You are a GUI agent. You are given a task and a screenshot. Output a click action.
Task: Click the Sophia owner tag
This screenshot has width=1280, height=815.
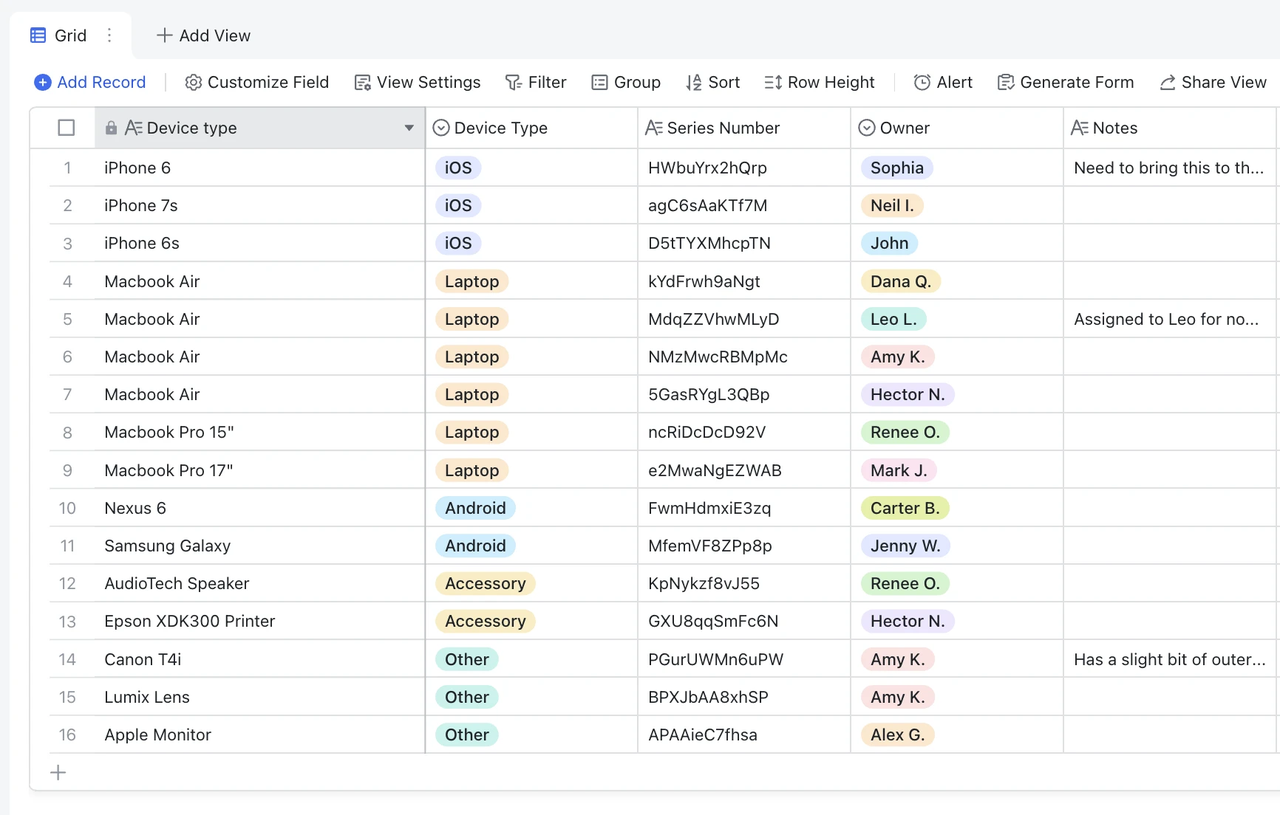[x=896, y=168]
